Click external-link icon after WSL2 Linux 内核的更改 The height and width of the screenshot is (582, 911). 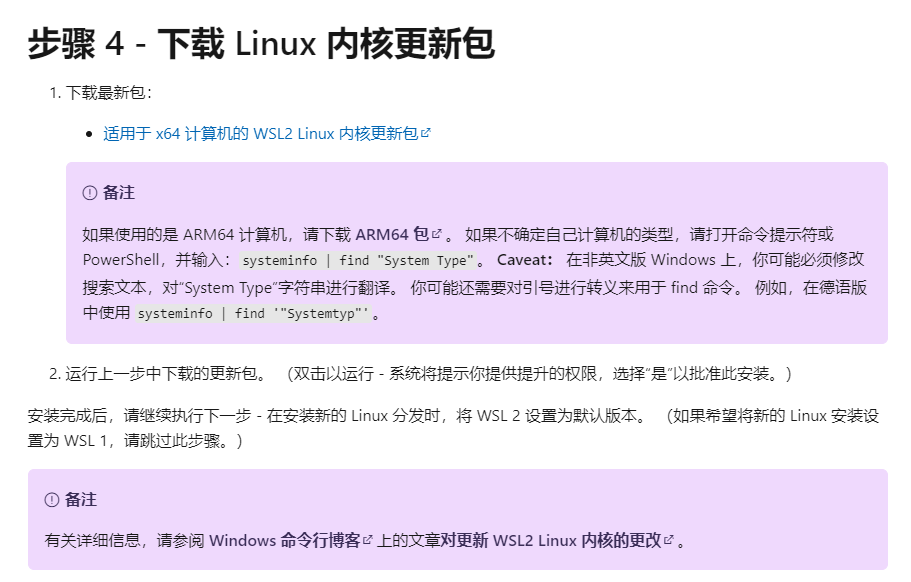tap(669, 540)
